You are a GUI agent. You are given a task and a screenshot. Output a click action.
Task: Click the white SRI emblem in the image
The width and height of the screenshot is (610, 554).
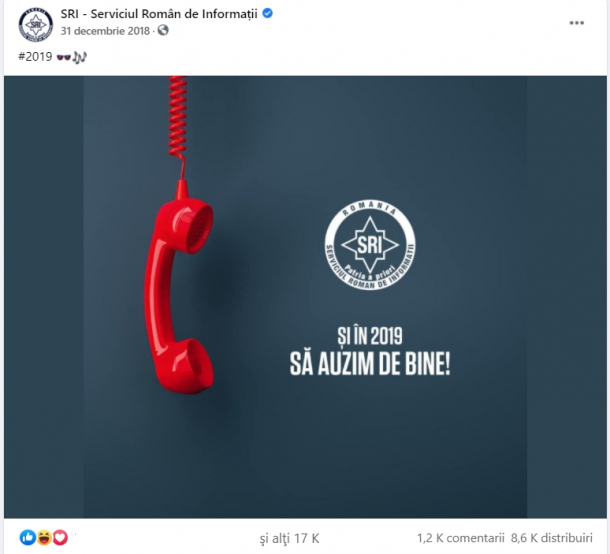(x=370, y=245)
